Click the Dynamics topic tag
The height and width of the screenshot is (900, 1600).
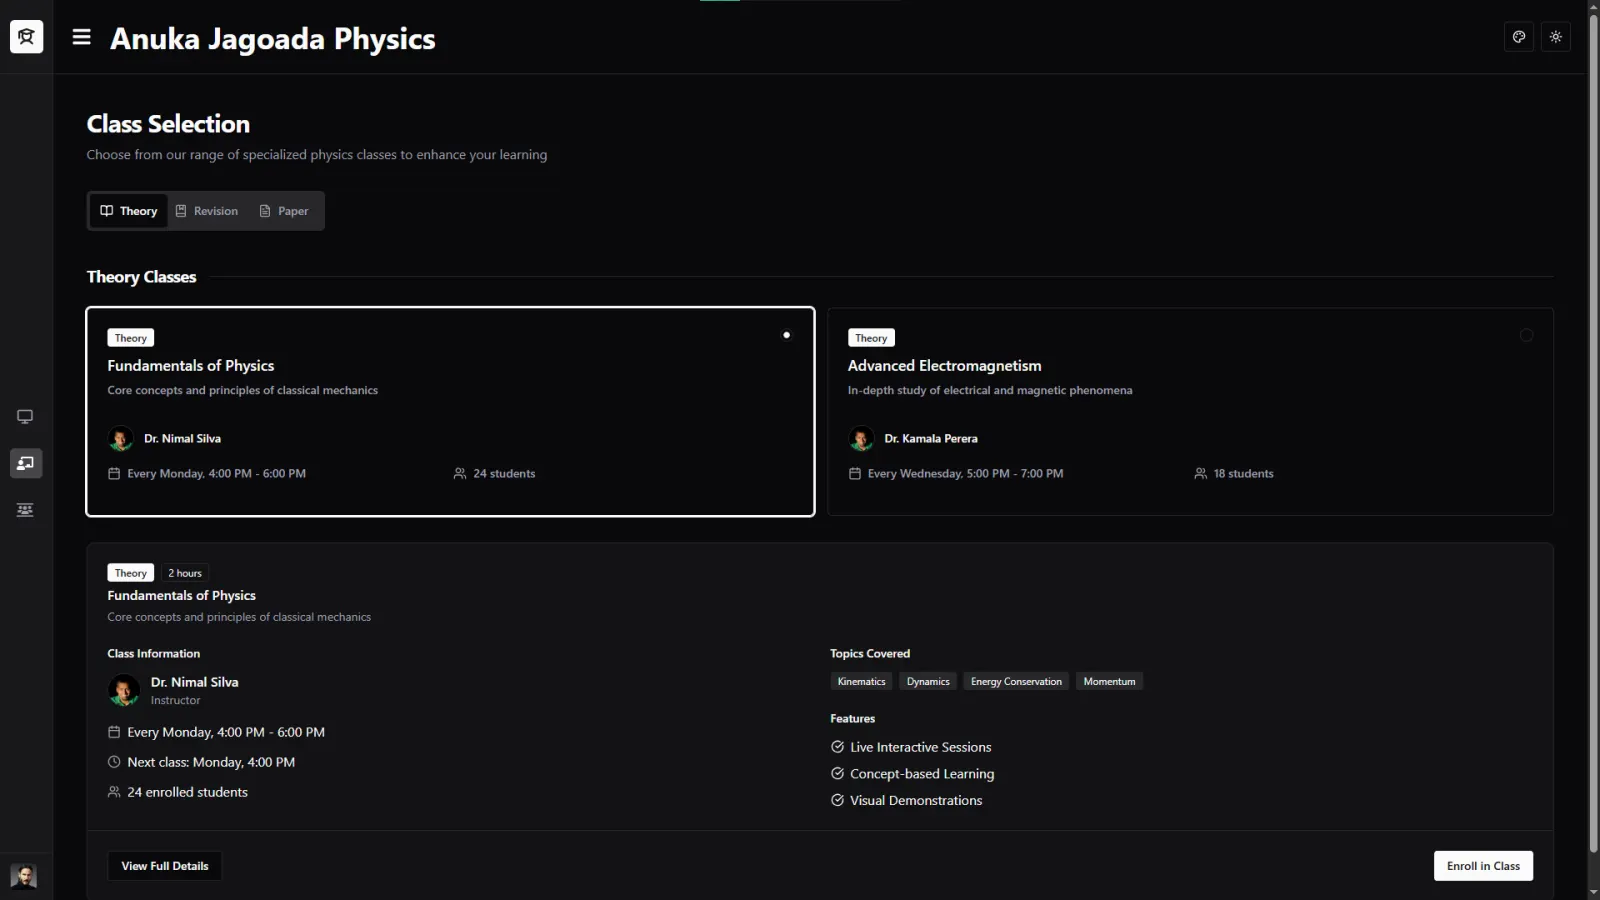click(x=928, y=682)
